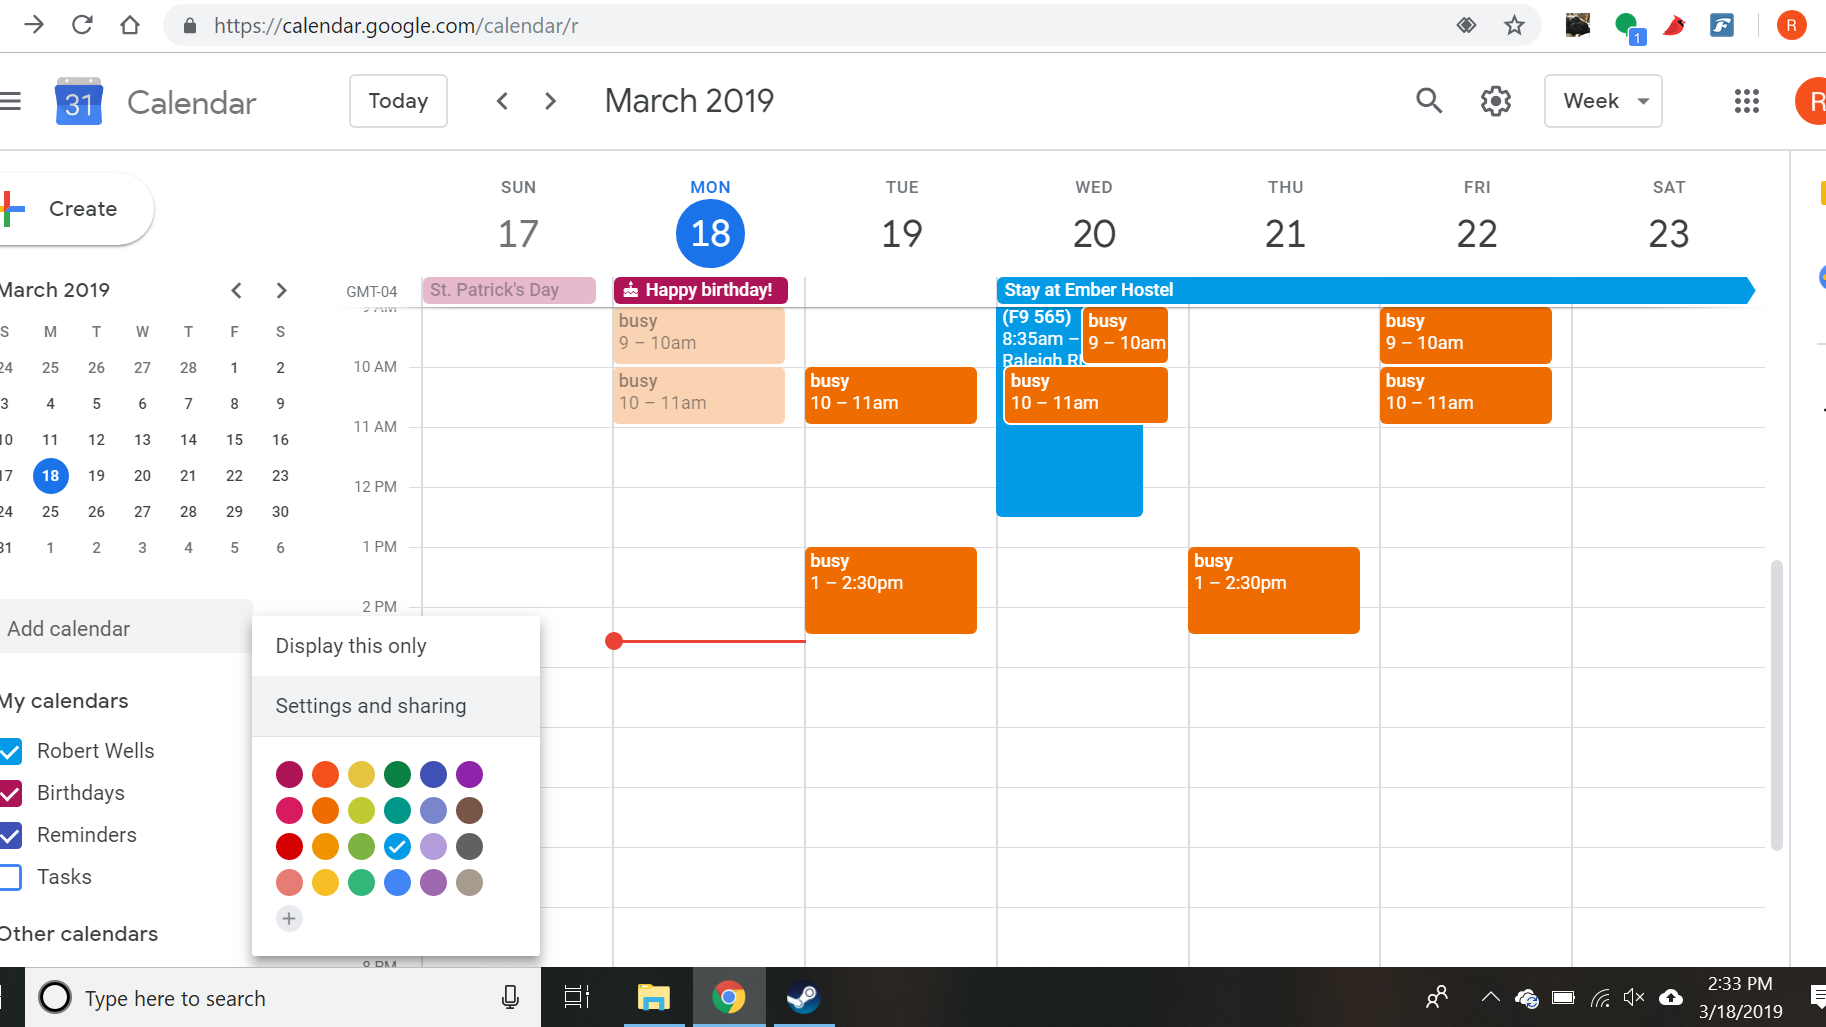Open St. Patrick's Day event
The image size is (1826, 1027).
[x=508, y=290]
